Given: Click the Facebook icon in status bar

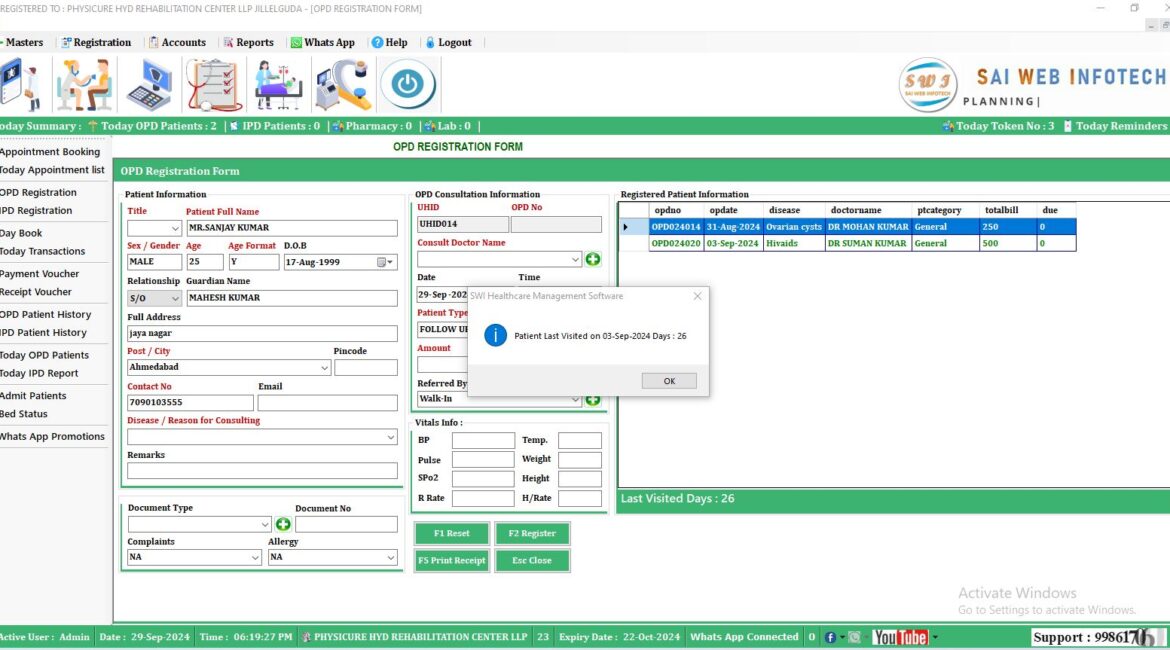Looking at the screenshot, I should coord(833,637).
